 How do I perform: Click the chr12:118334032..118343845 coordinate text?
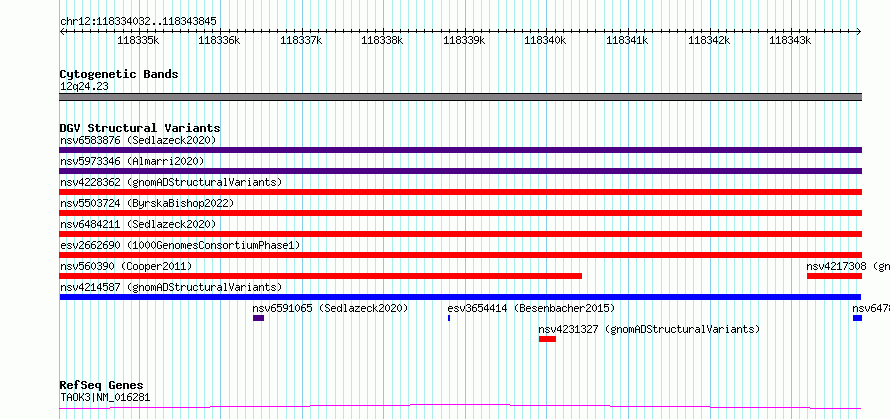[x=138, y=22]
